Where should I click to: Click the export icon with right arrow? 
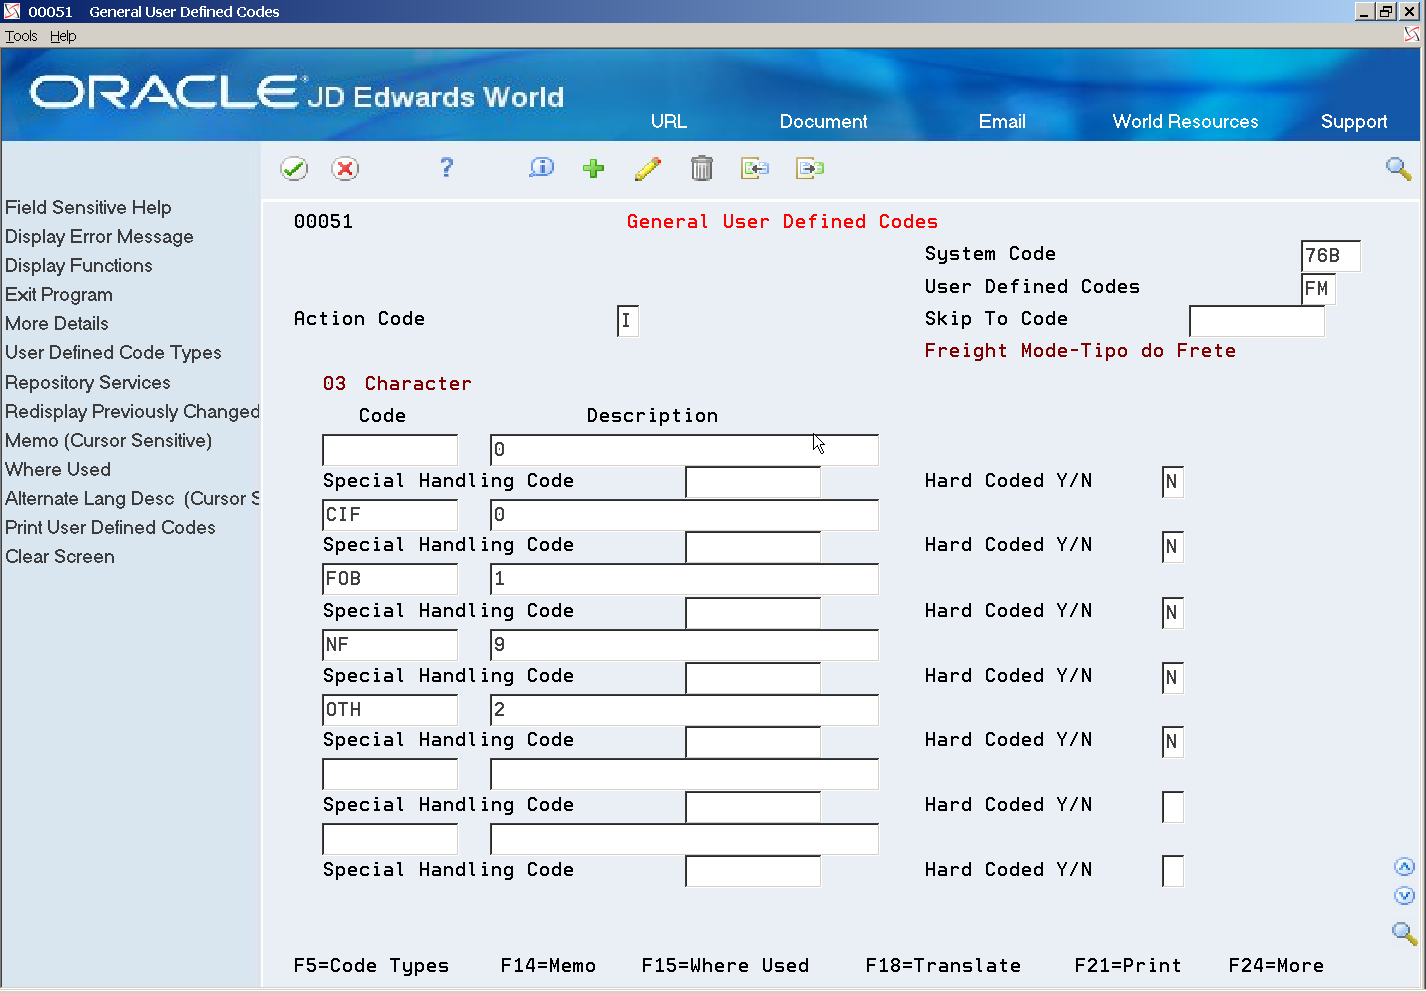(x=810, y=168)
